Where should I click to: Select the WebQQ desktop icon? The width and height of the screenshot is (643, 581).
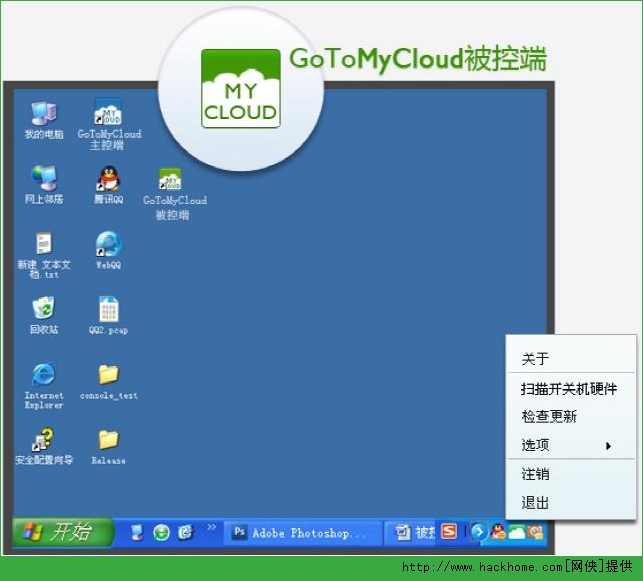click(108, 245)
